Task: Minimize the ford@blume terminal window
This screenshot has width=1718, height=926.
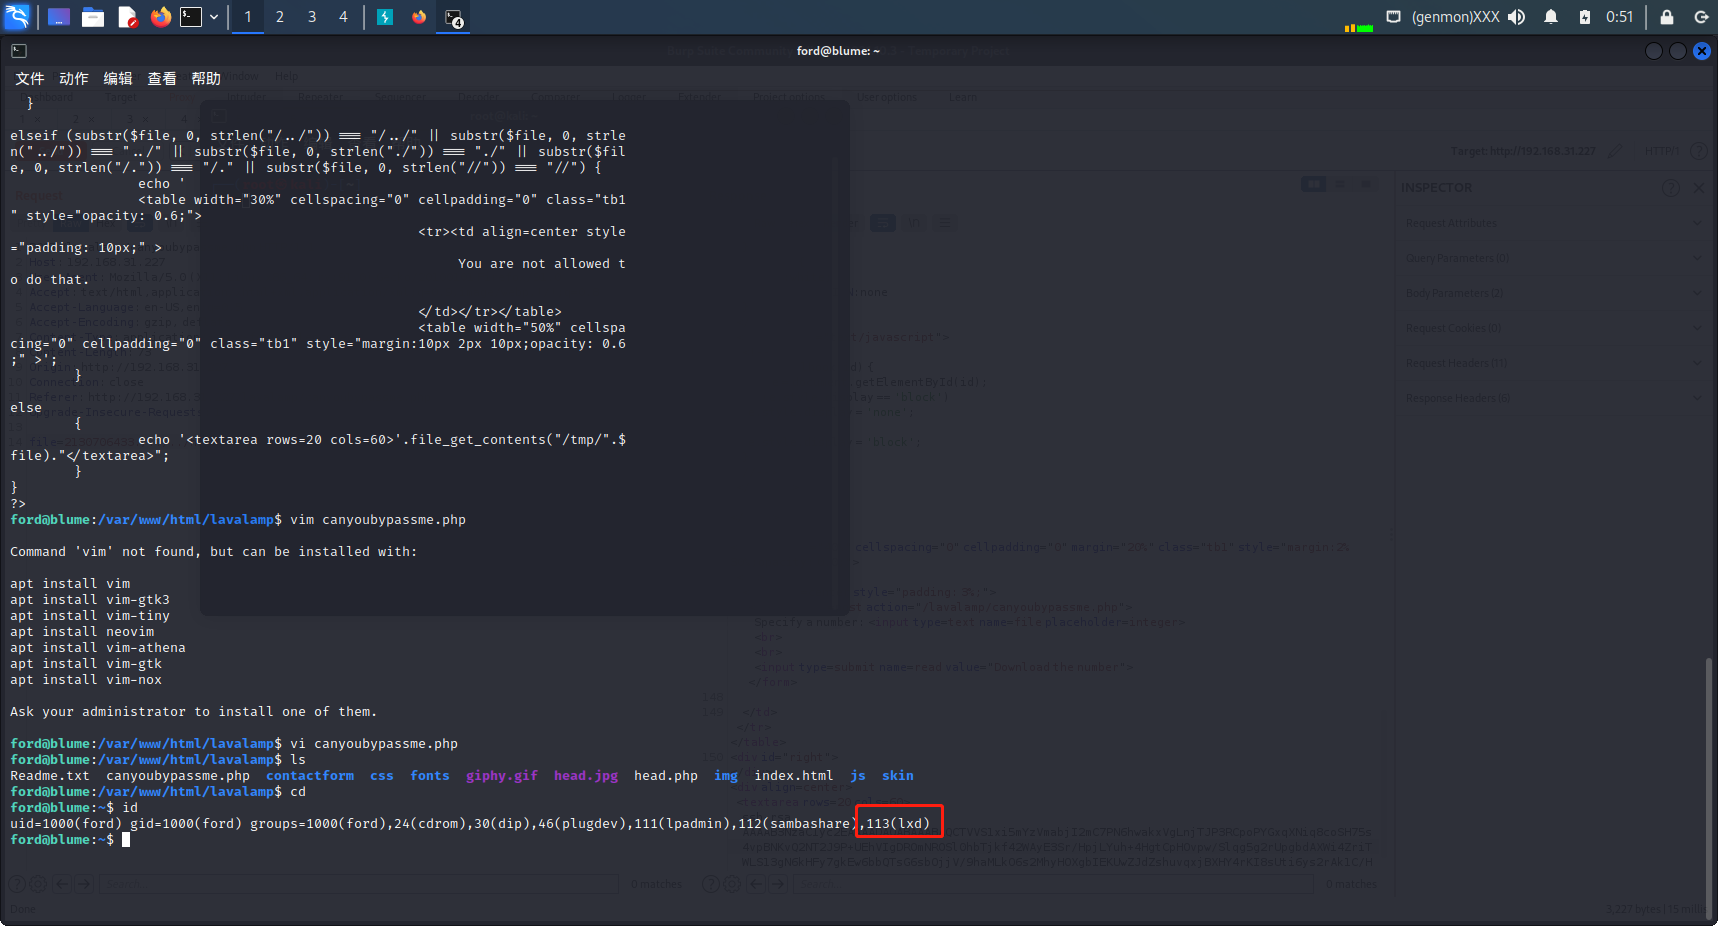Action: click(1654, 51)
